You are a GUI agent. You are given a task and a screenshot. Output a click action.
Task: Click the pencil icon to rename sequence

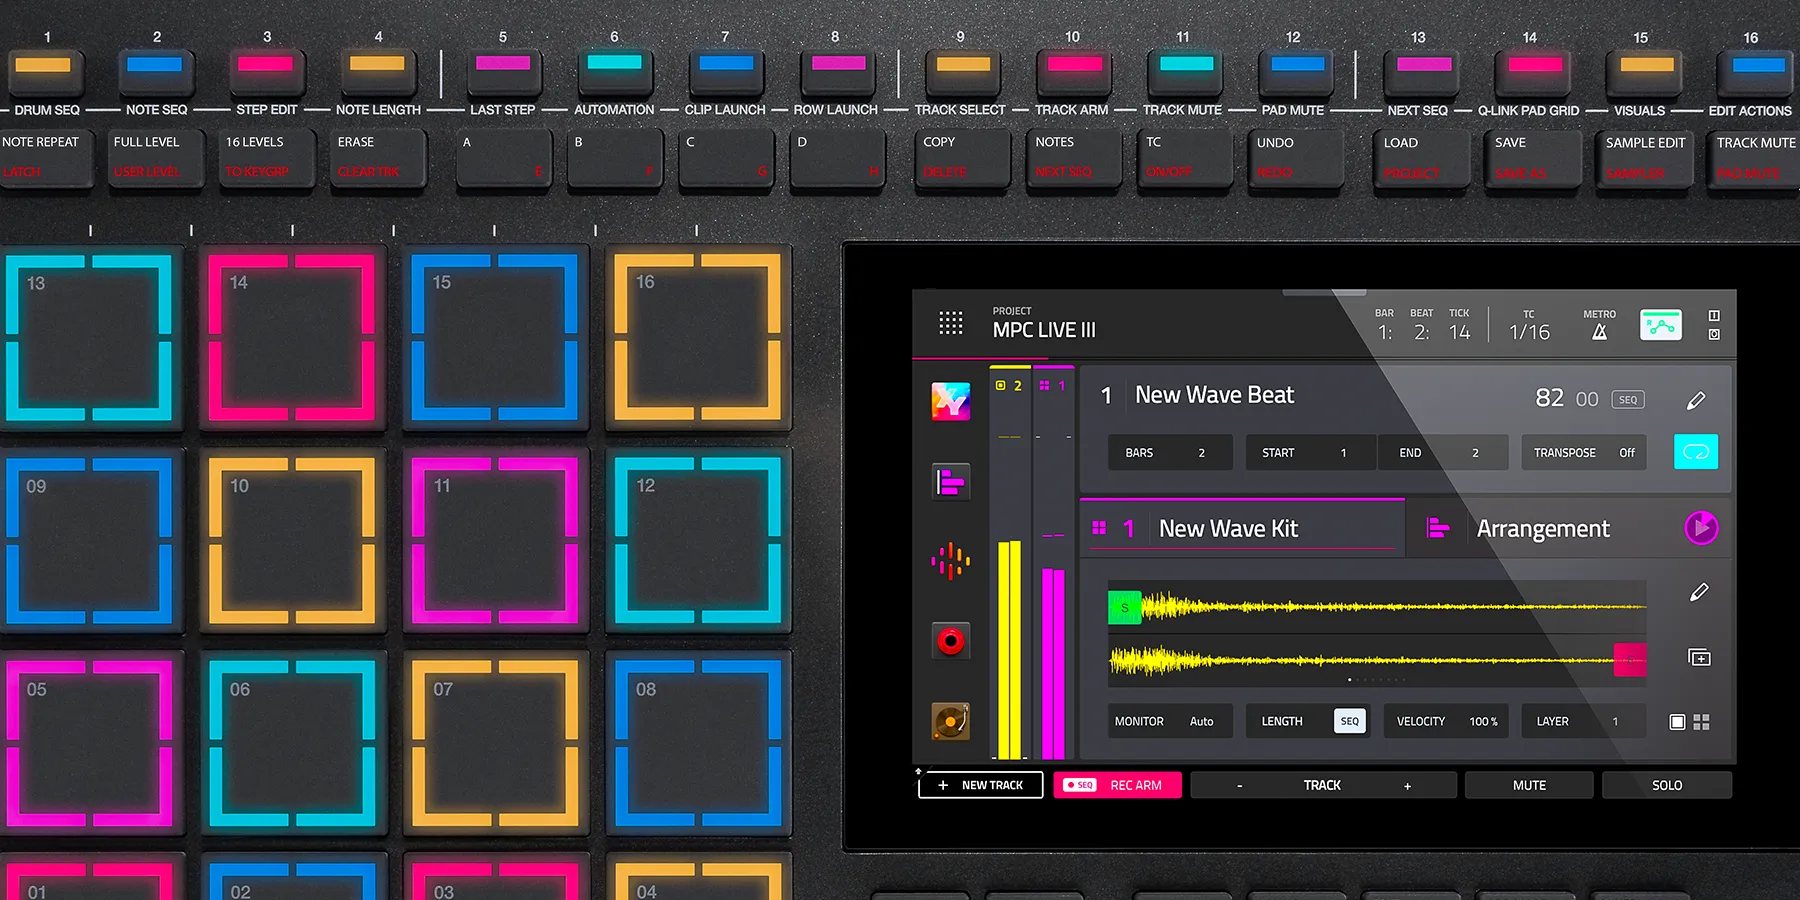click(x=1695, y=399)
